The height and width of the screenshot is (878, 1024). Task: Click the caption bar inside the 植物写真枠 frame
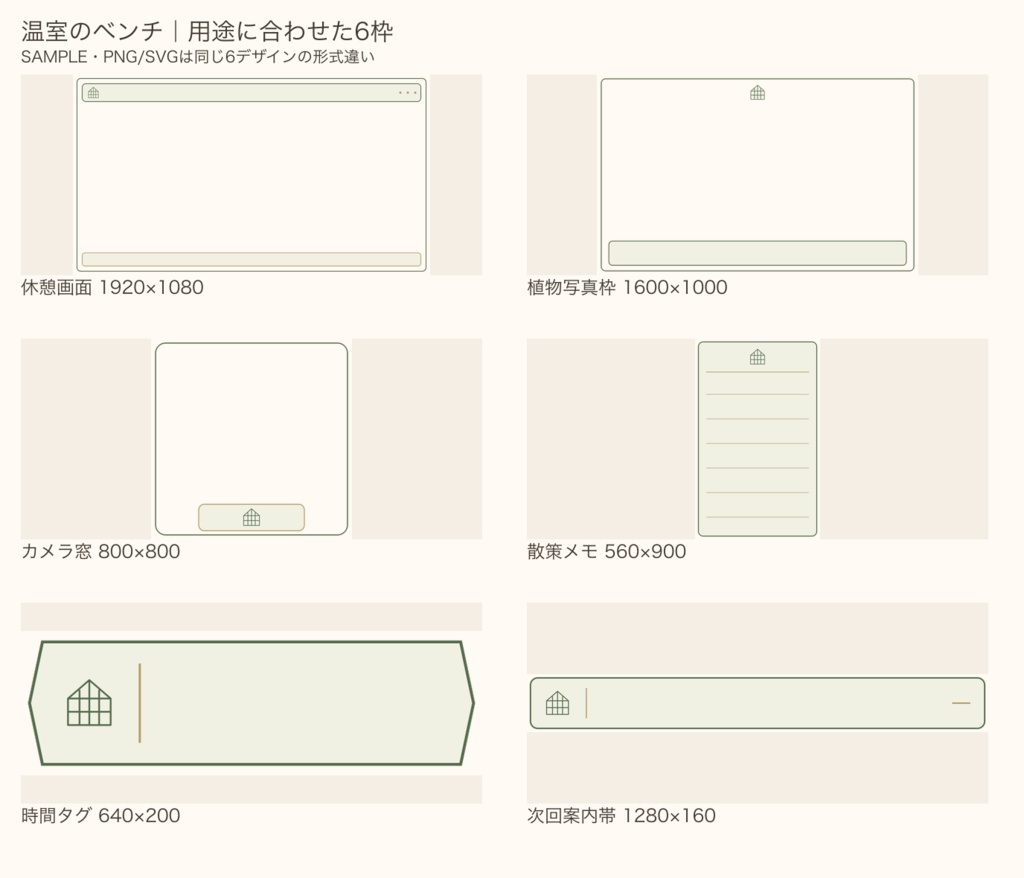(758, 253)
